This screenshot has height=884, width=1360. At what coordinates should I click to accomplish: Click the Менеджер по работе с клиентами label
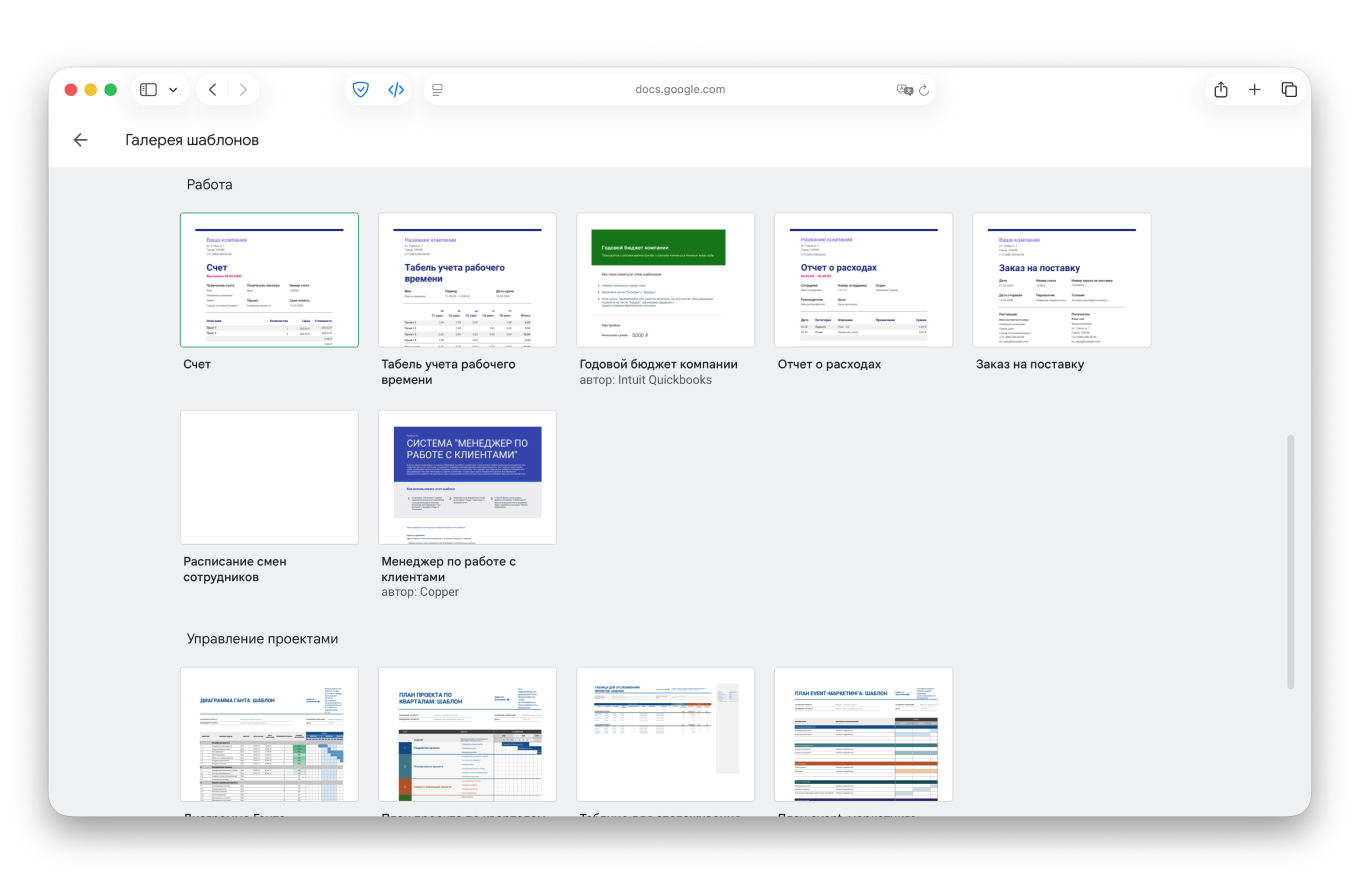pyautogui.click(x=448, y=569)
